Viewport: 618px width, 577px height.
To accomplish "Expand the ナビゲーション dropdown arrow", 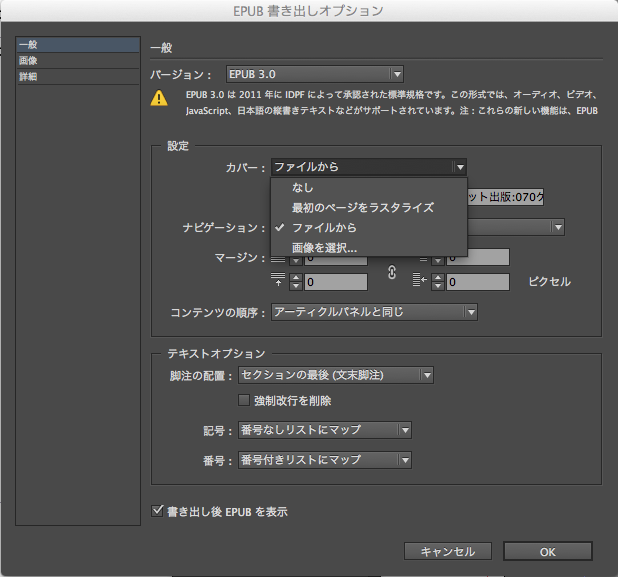I will click(x=558, y=227).
